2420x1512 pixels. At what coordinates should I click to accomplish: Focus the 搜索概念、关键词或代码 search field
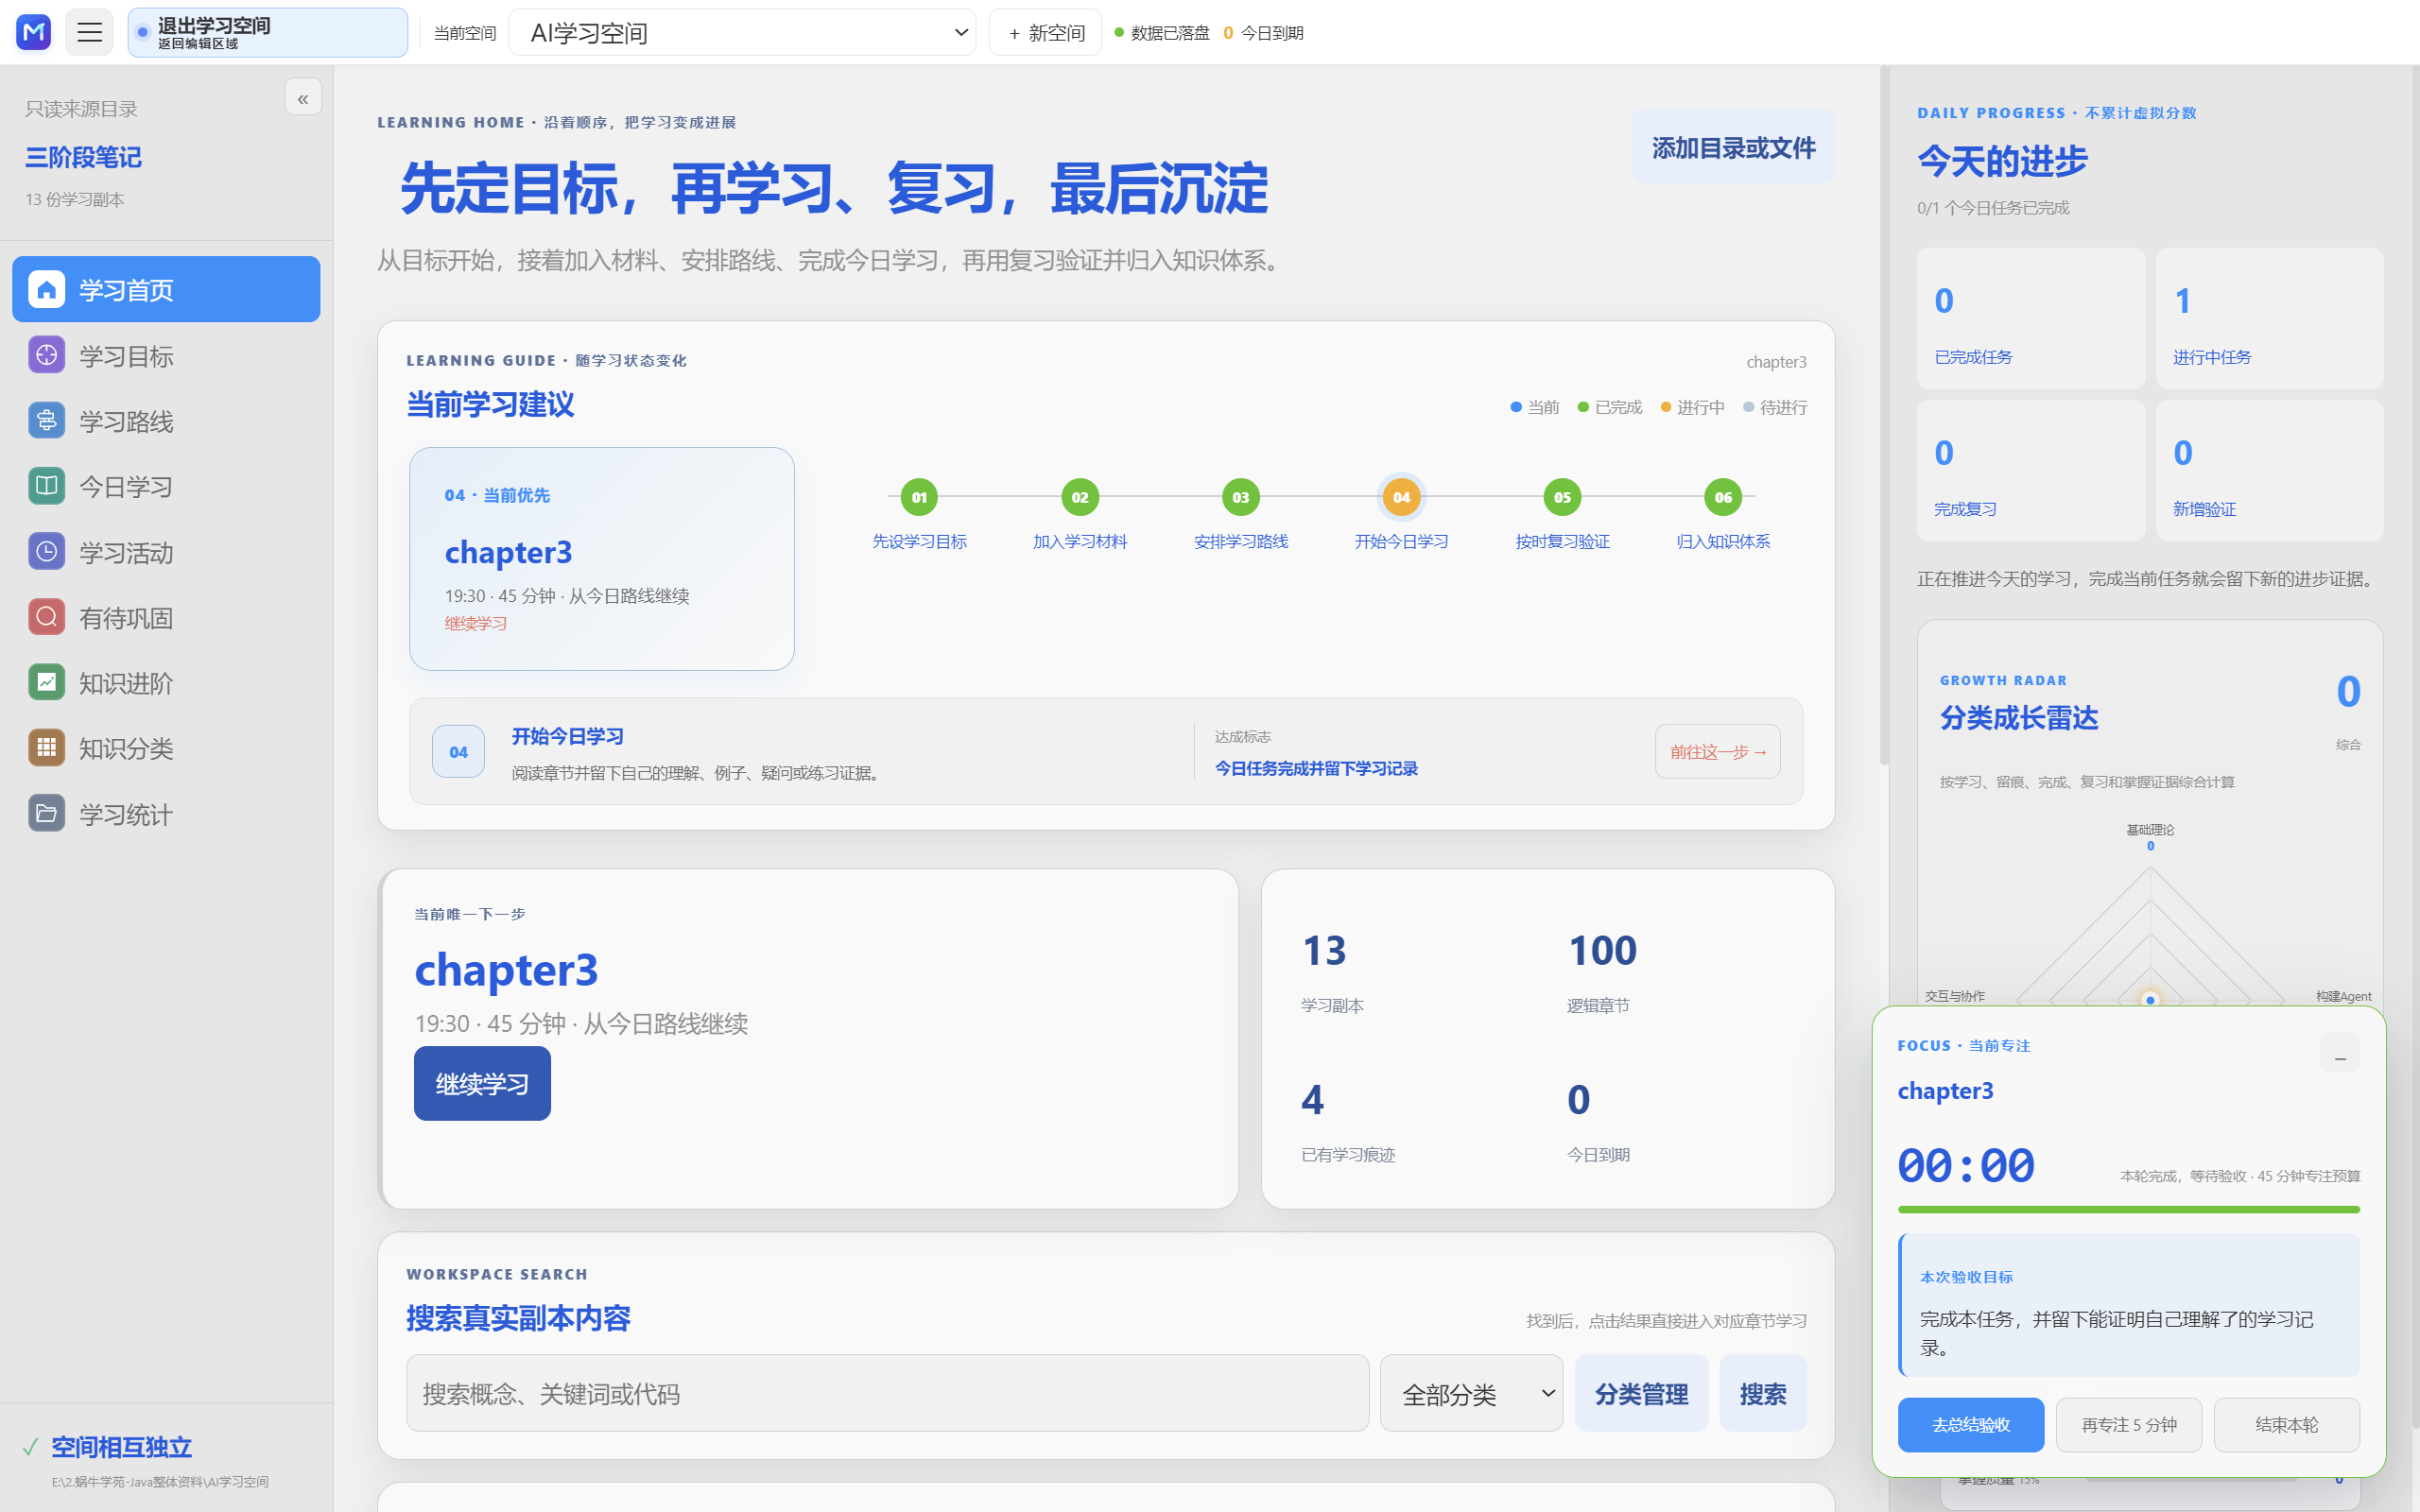pos(887,1393)
